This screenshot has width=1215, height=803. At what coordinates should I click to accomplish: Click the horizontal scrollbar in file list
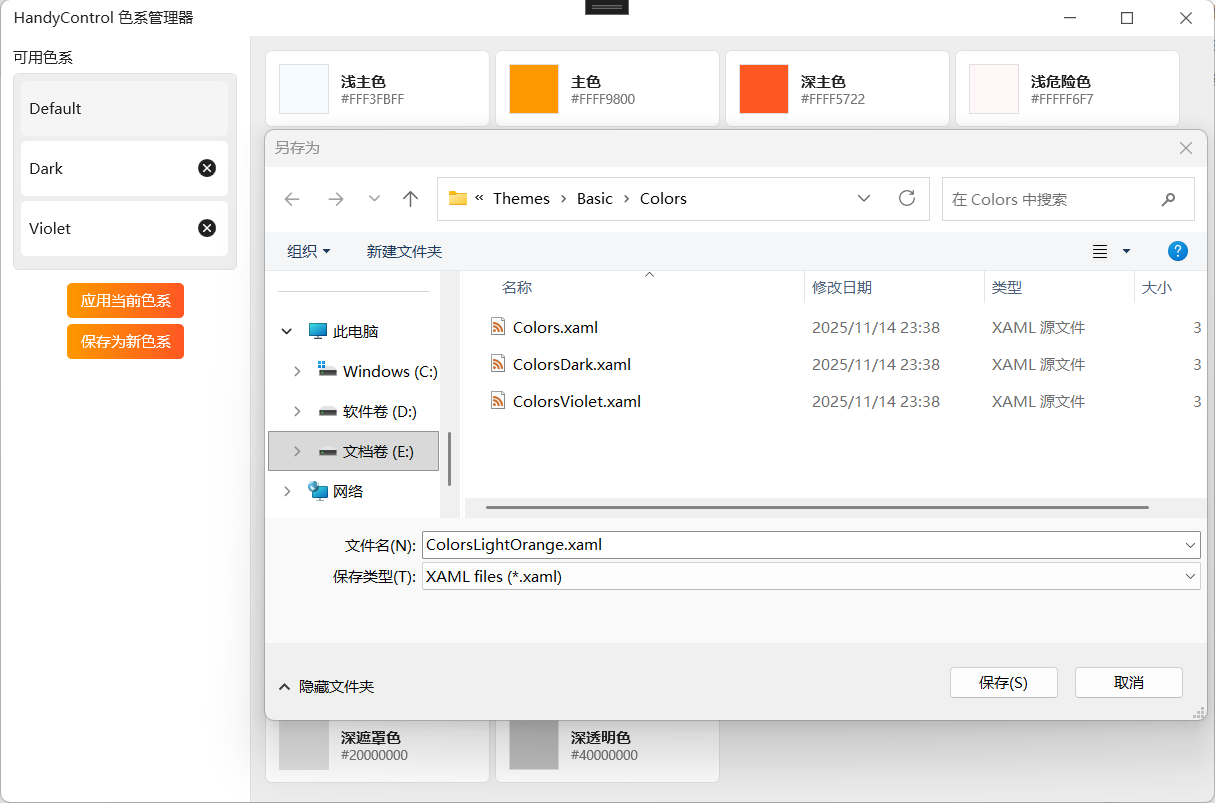click(816, 507)
